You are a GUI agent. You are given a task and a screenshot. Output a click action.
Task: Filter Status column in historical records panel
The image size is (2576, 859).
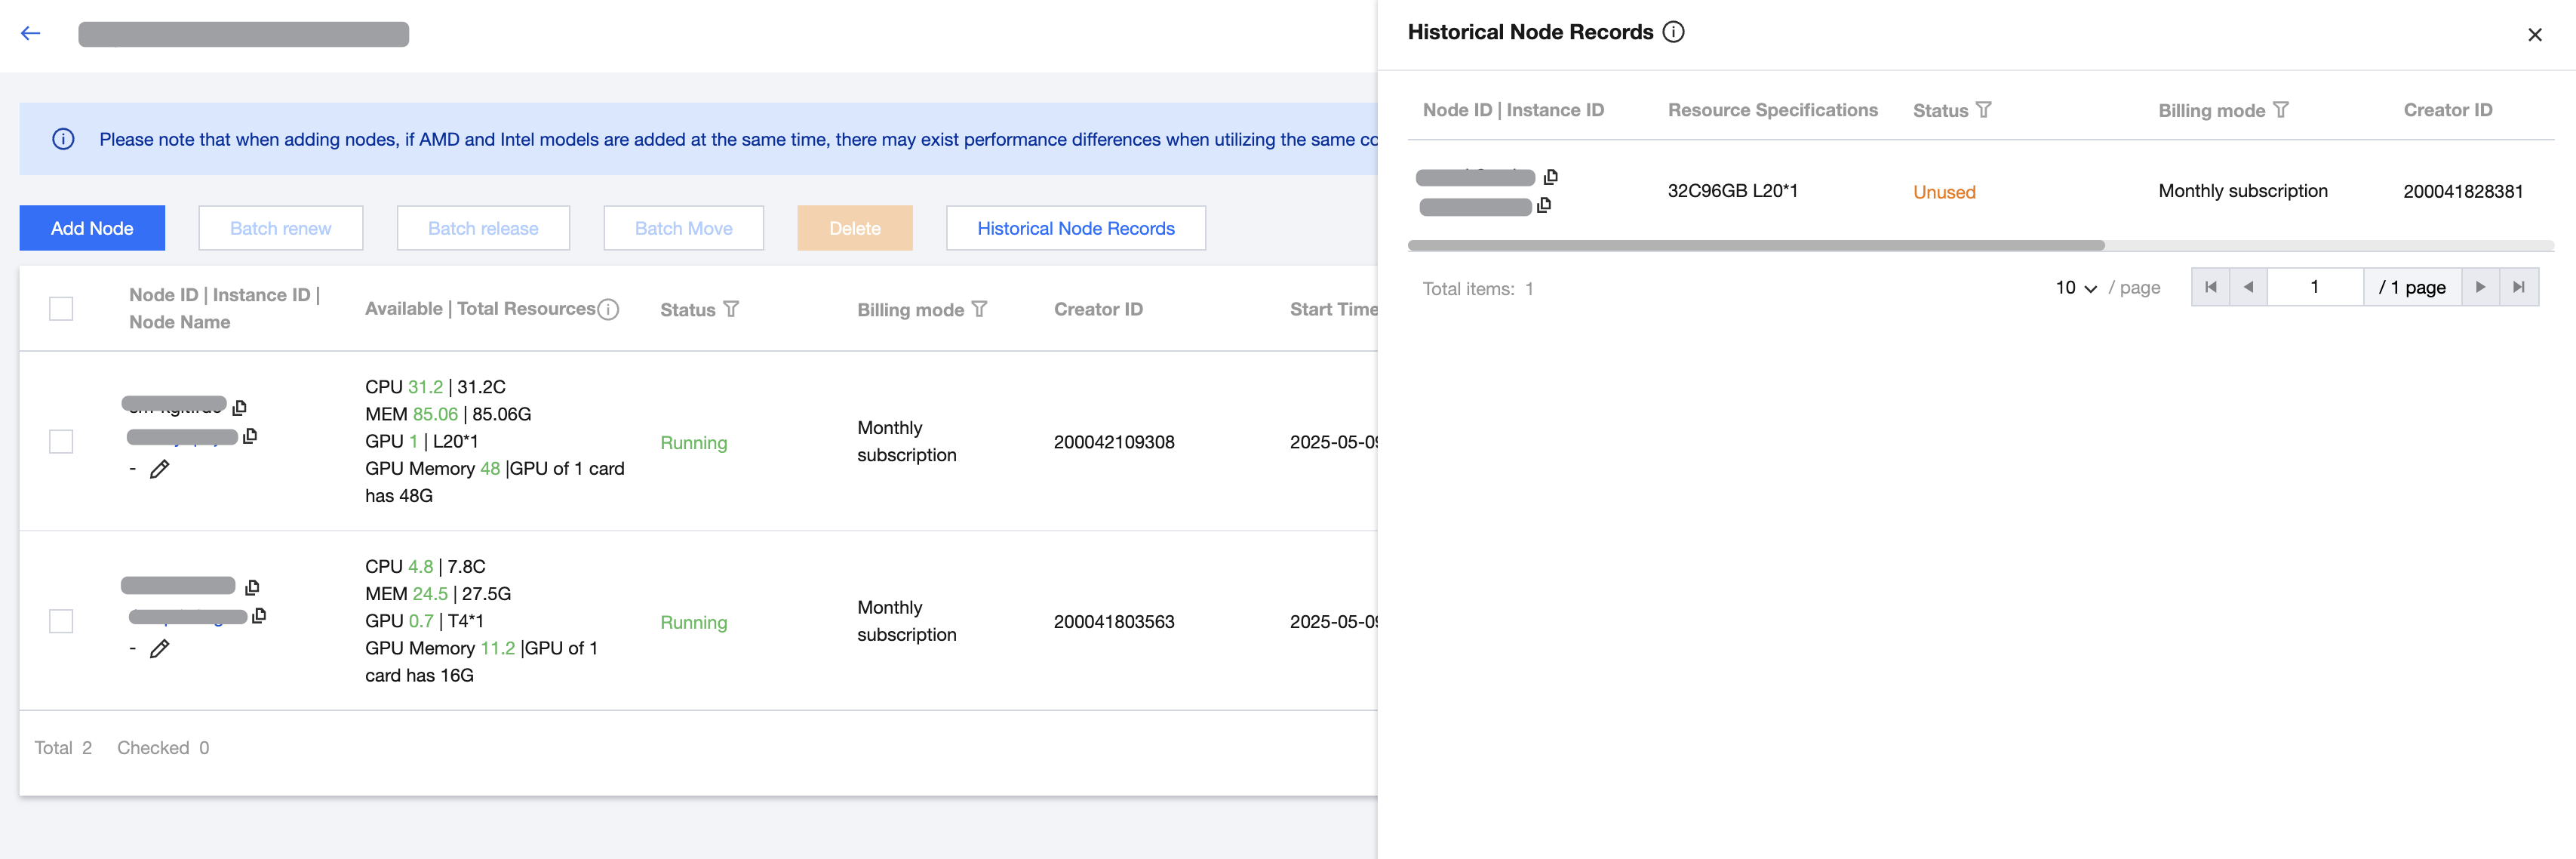1984,110
